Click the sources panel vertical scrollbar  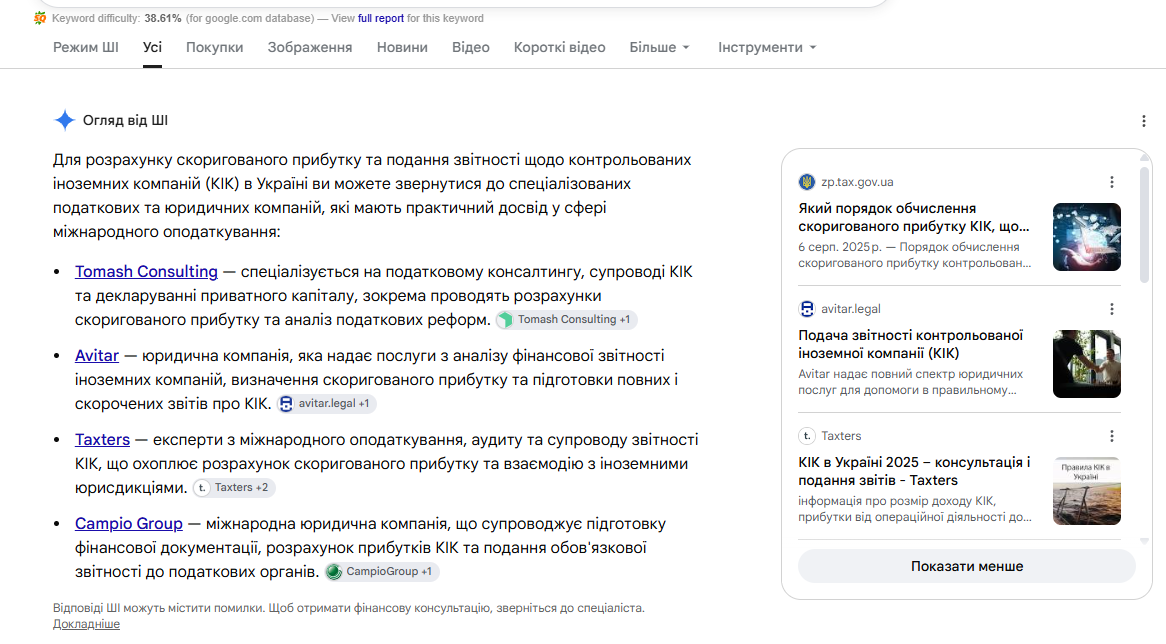coord(1144,225)
